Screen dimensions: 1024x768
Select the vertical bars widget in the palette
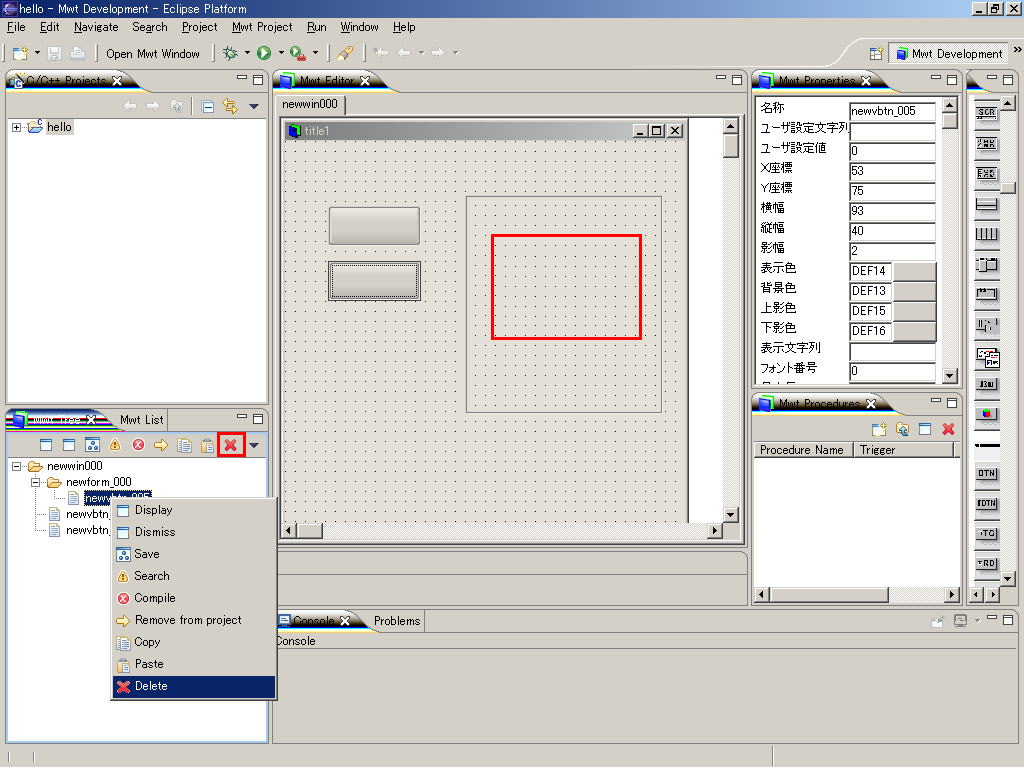(986, 233)
